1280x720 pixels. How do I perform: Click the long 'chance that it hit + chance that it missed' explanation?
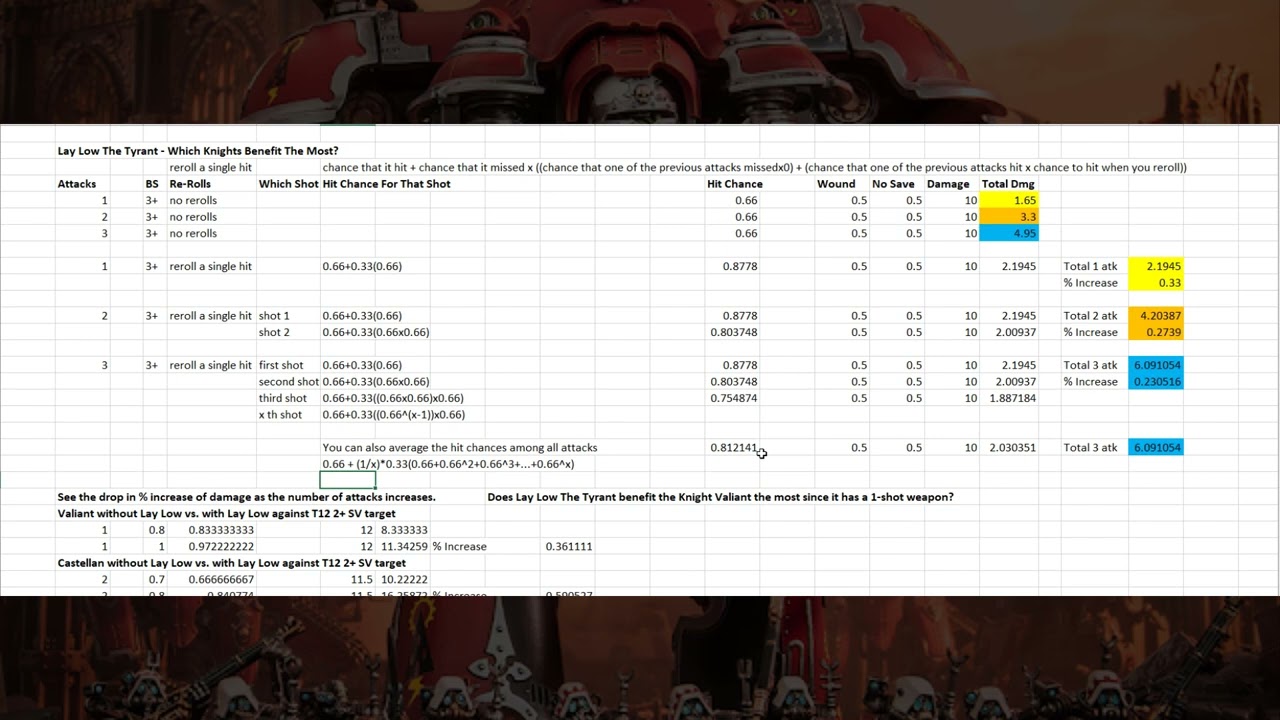pos(754,167)
